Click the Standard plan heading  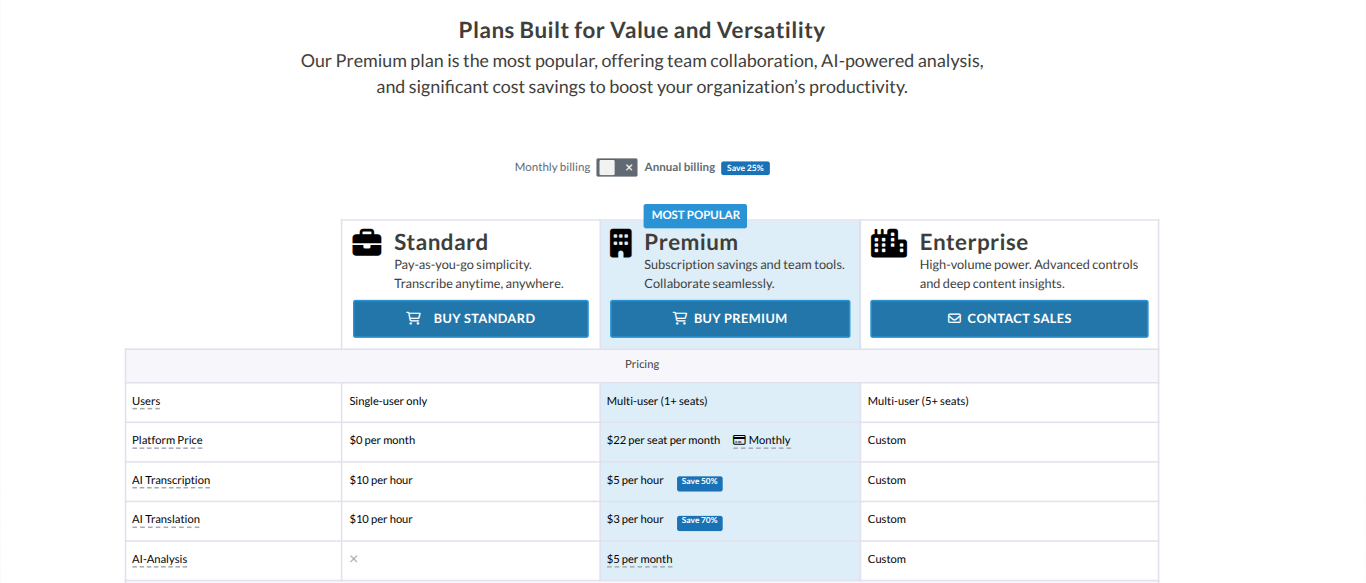[441, 242]
